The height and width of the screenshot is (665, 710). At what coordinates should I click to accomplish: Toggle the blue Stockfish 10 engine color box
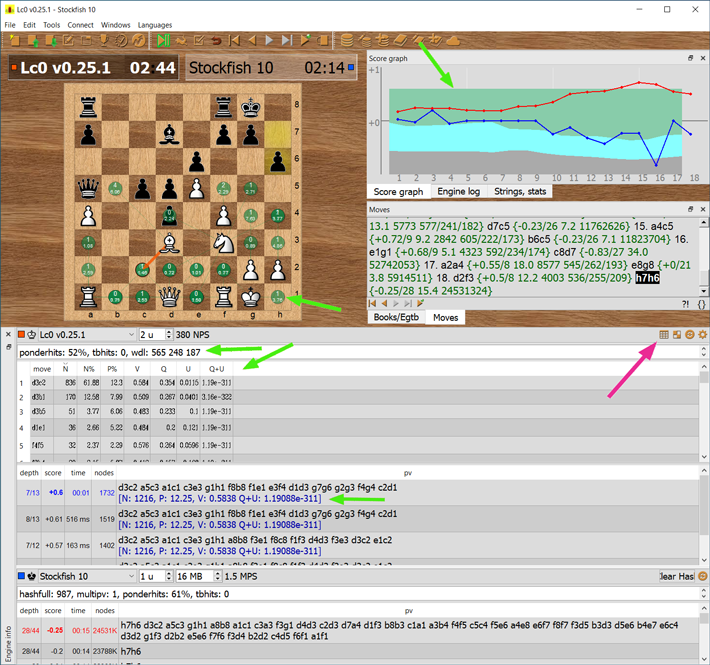click(22, 577)
